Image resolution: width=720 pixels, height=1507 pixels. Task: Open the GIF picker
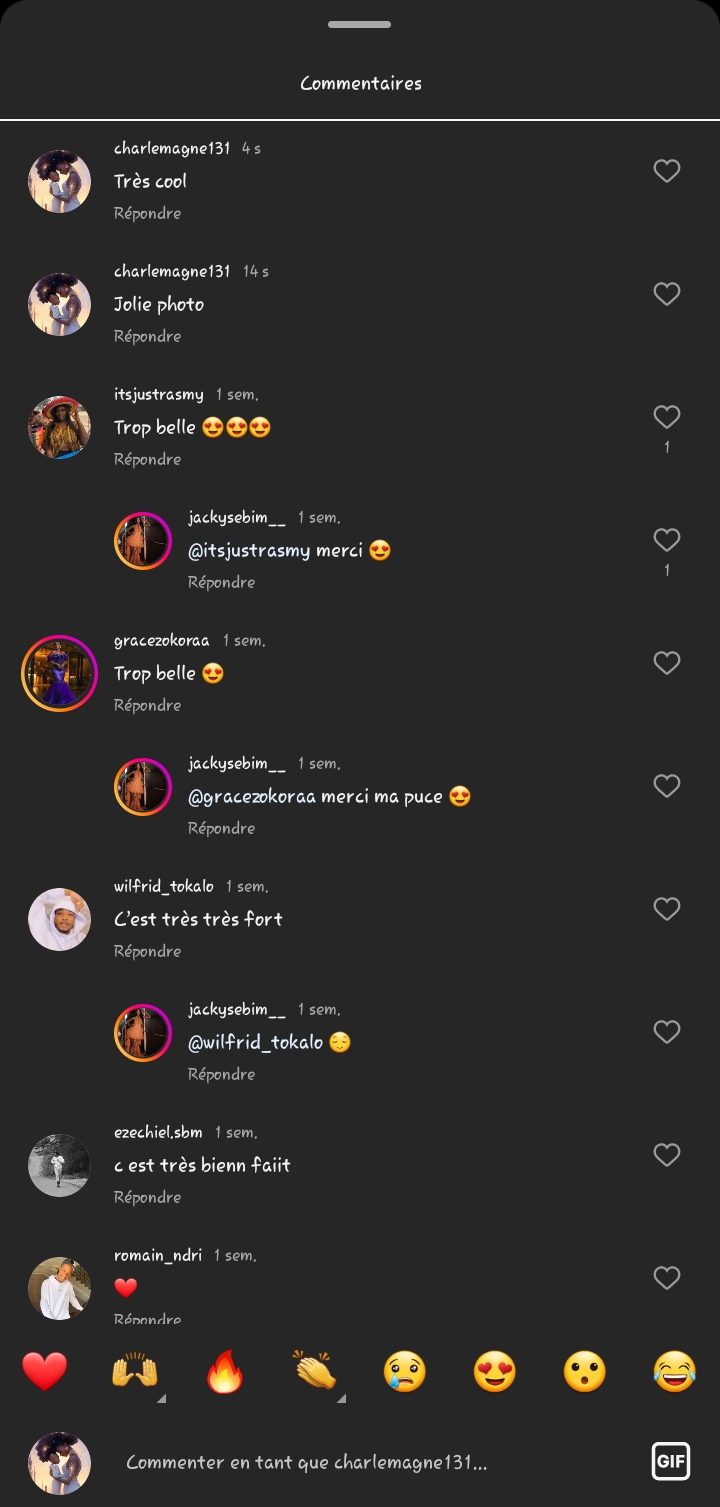(x=670, y=1462)
